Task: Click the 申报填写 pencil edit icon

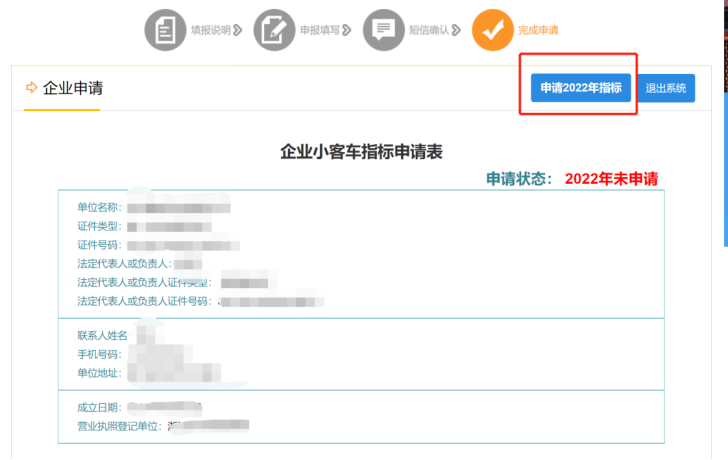Action: point(274,29)
